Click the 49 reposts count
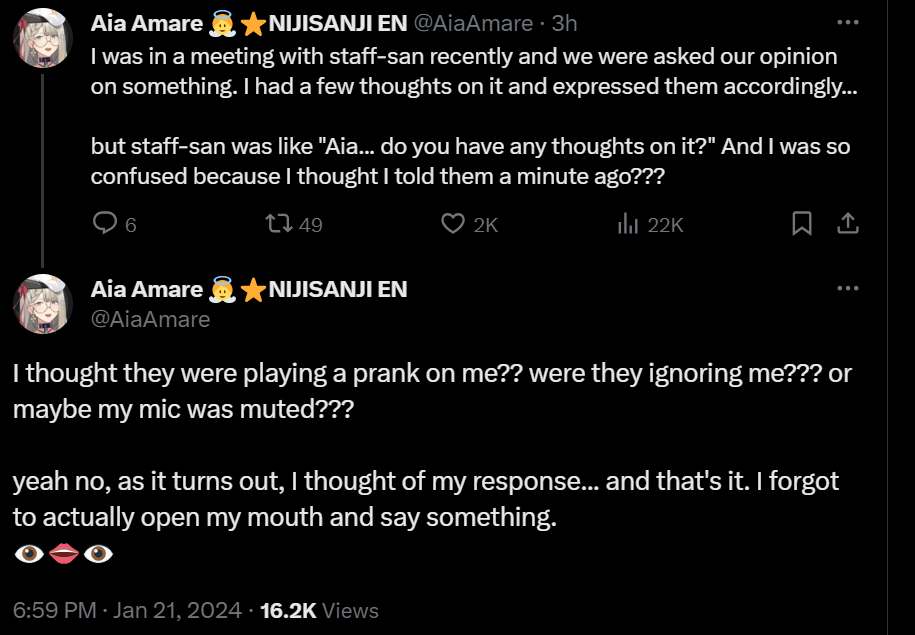 pos(310,225)
